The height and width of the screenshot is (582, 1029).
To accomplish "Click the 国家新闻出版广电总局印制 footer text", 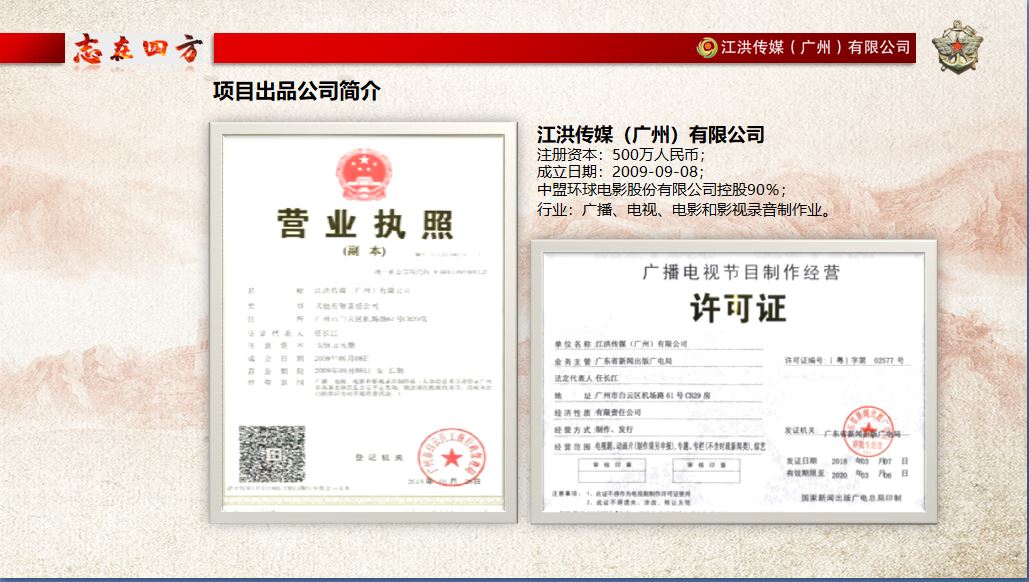I will coord(852,498).
